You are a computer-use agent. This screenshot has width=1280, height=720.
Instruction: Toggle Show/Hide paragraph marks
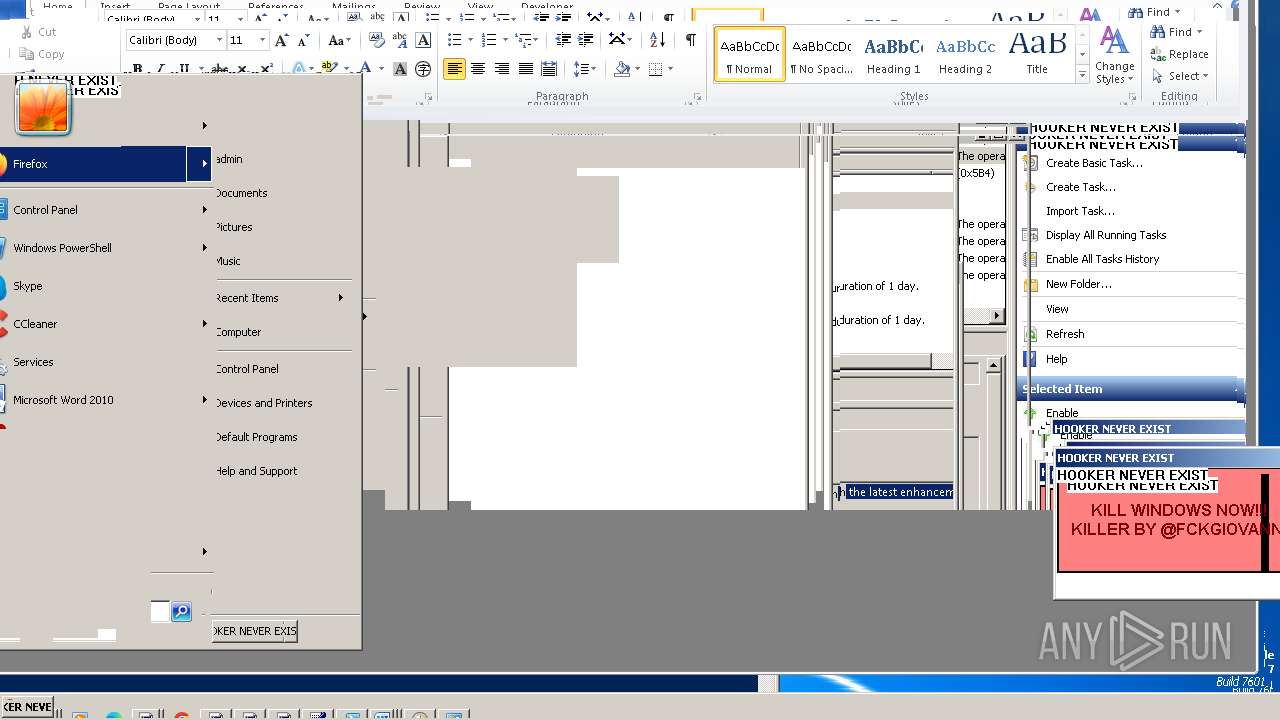690,40
